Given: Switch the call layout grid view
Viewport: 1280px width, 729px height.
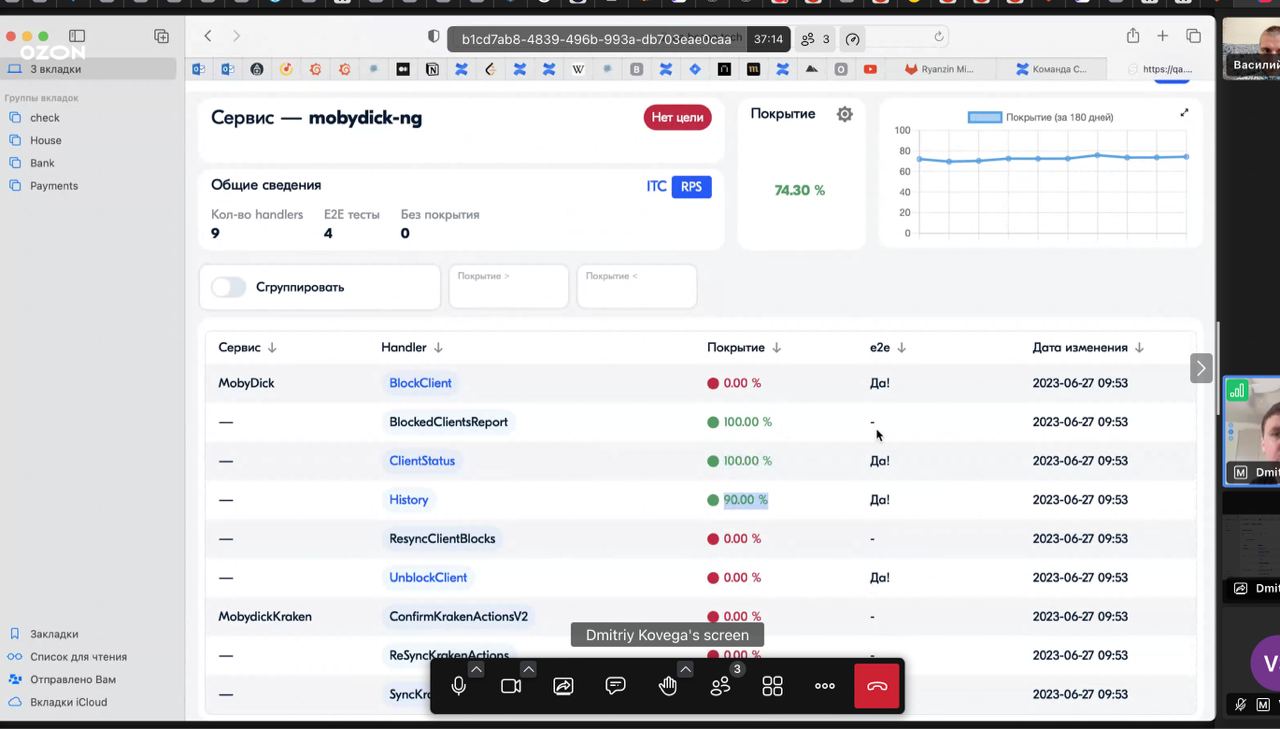Looking at the screenshot, I should pyautogui.click(x=772, y=686).
